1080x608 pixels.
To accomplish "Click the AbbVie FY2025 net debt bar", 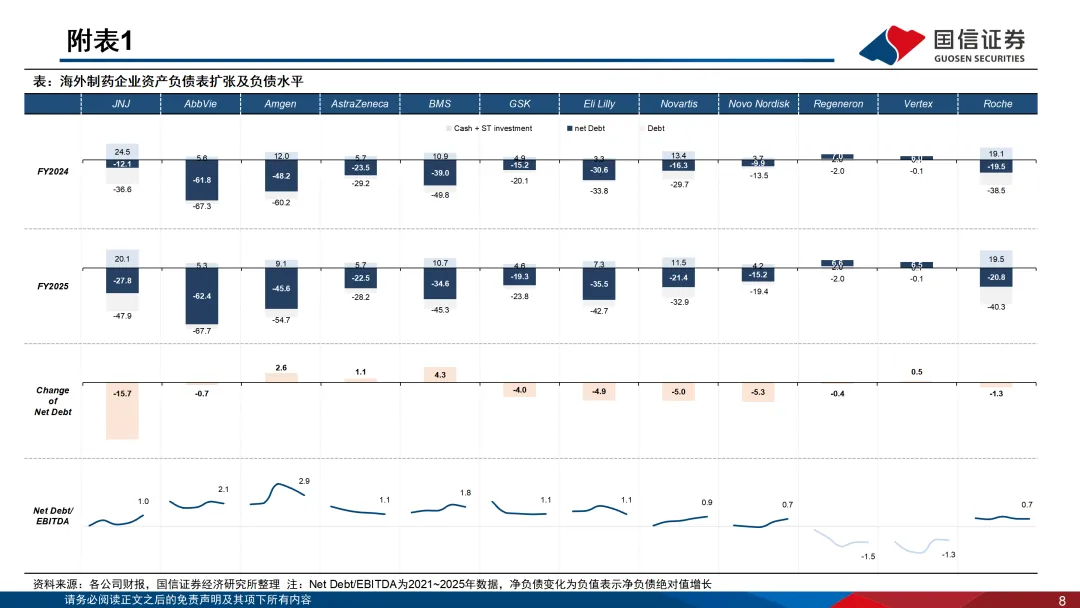I will (202, 296).
